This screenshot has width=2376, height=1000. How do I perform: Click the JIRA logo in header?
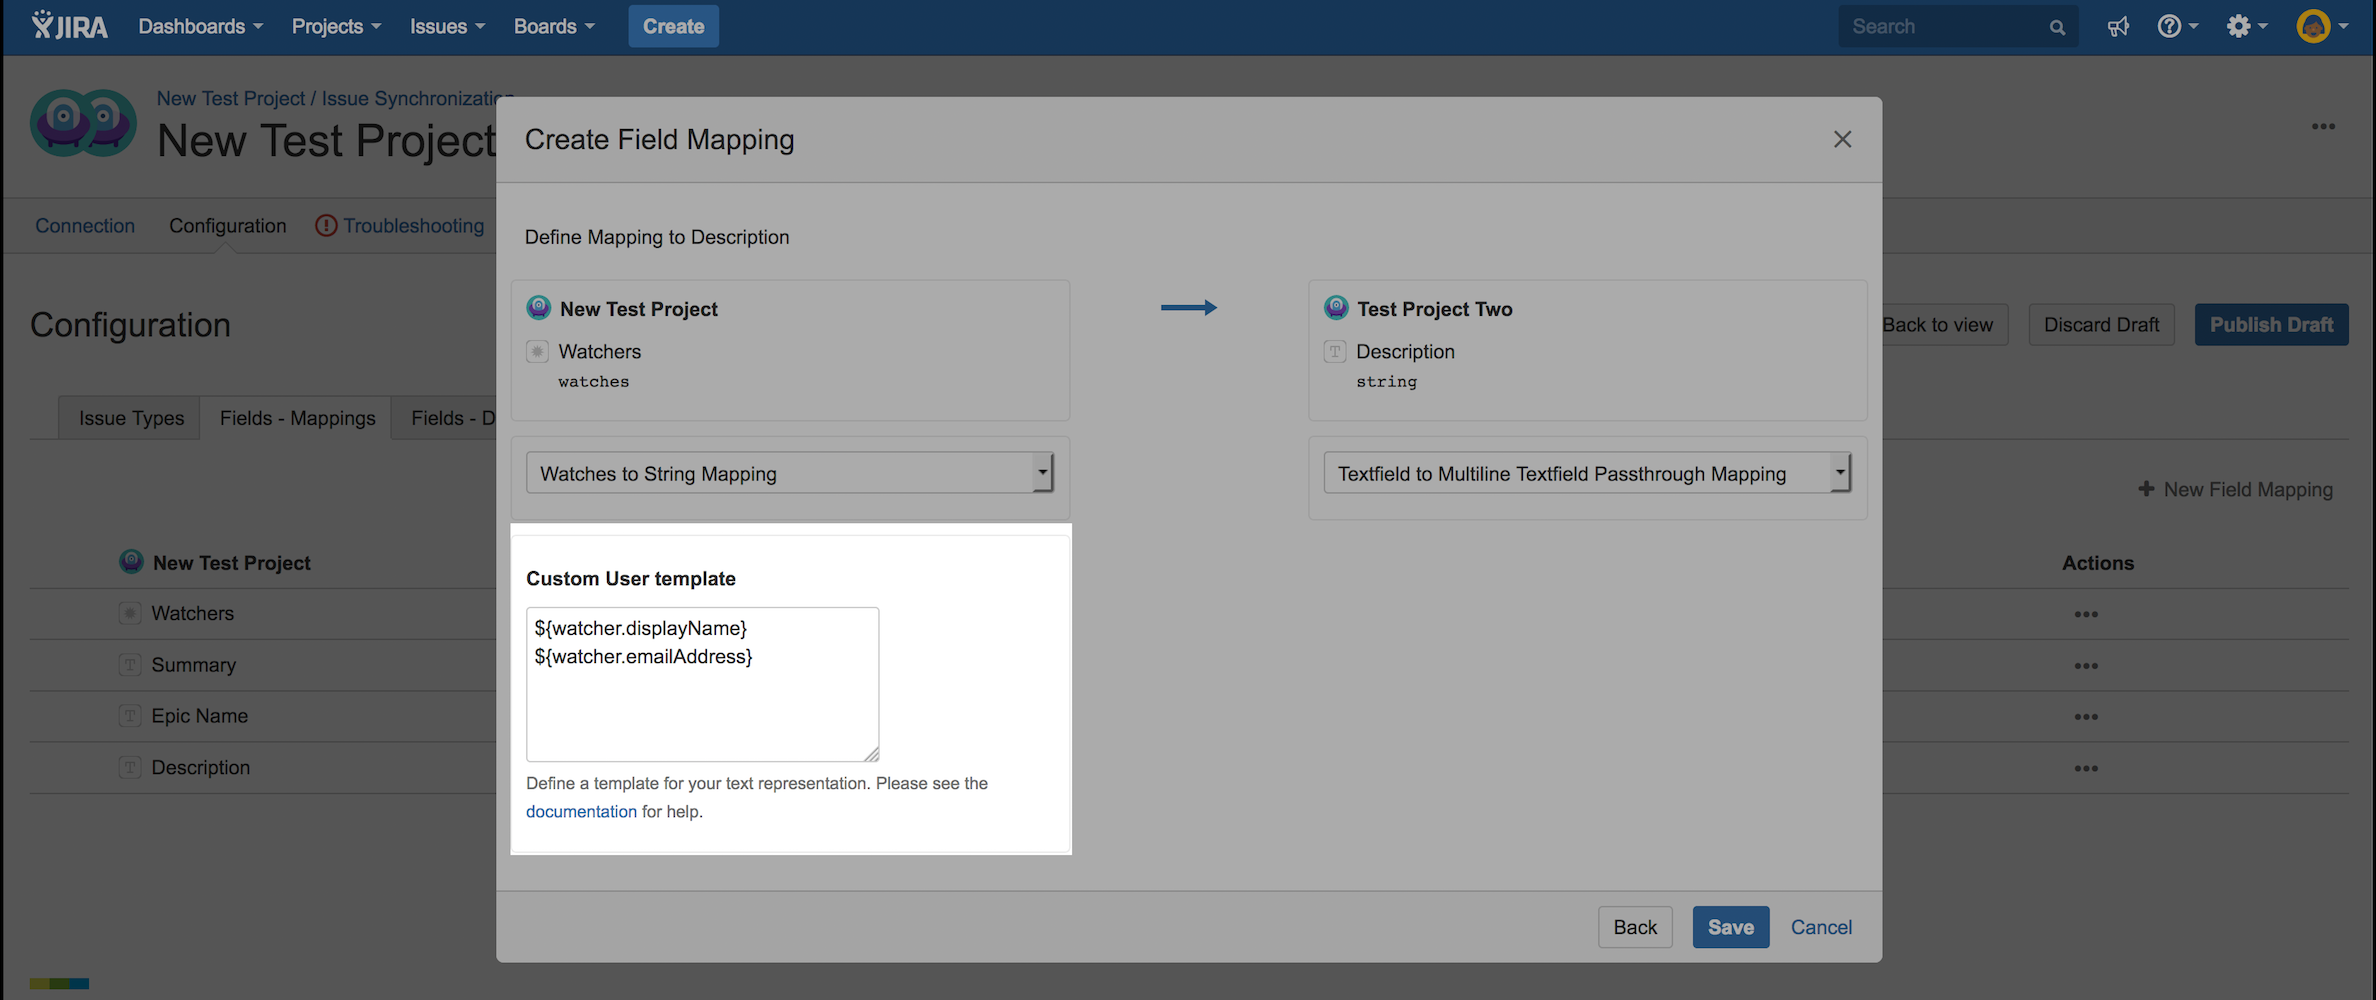tap(69, 26)
